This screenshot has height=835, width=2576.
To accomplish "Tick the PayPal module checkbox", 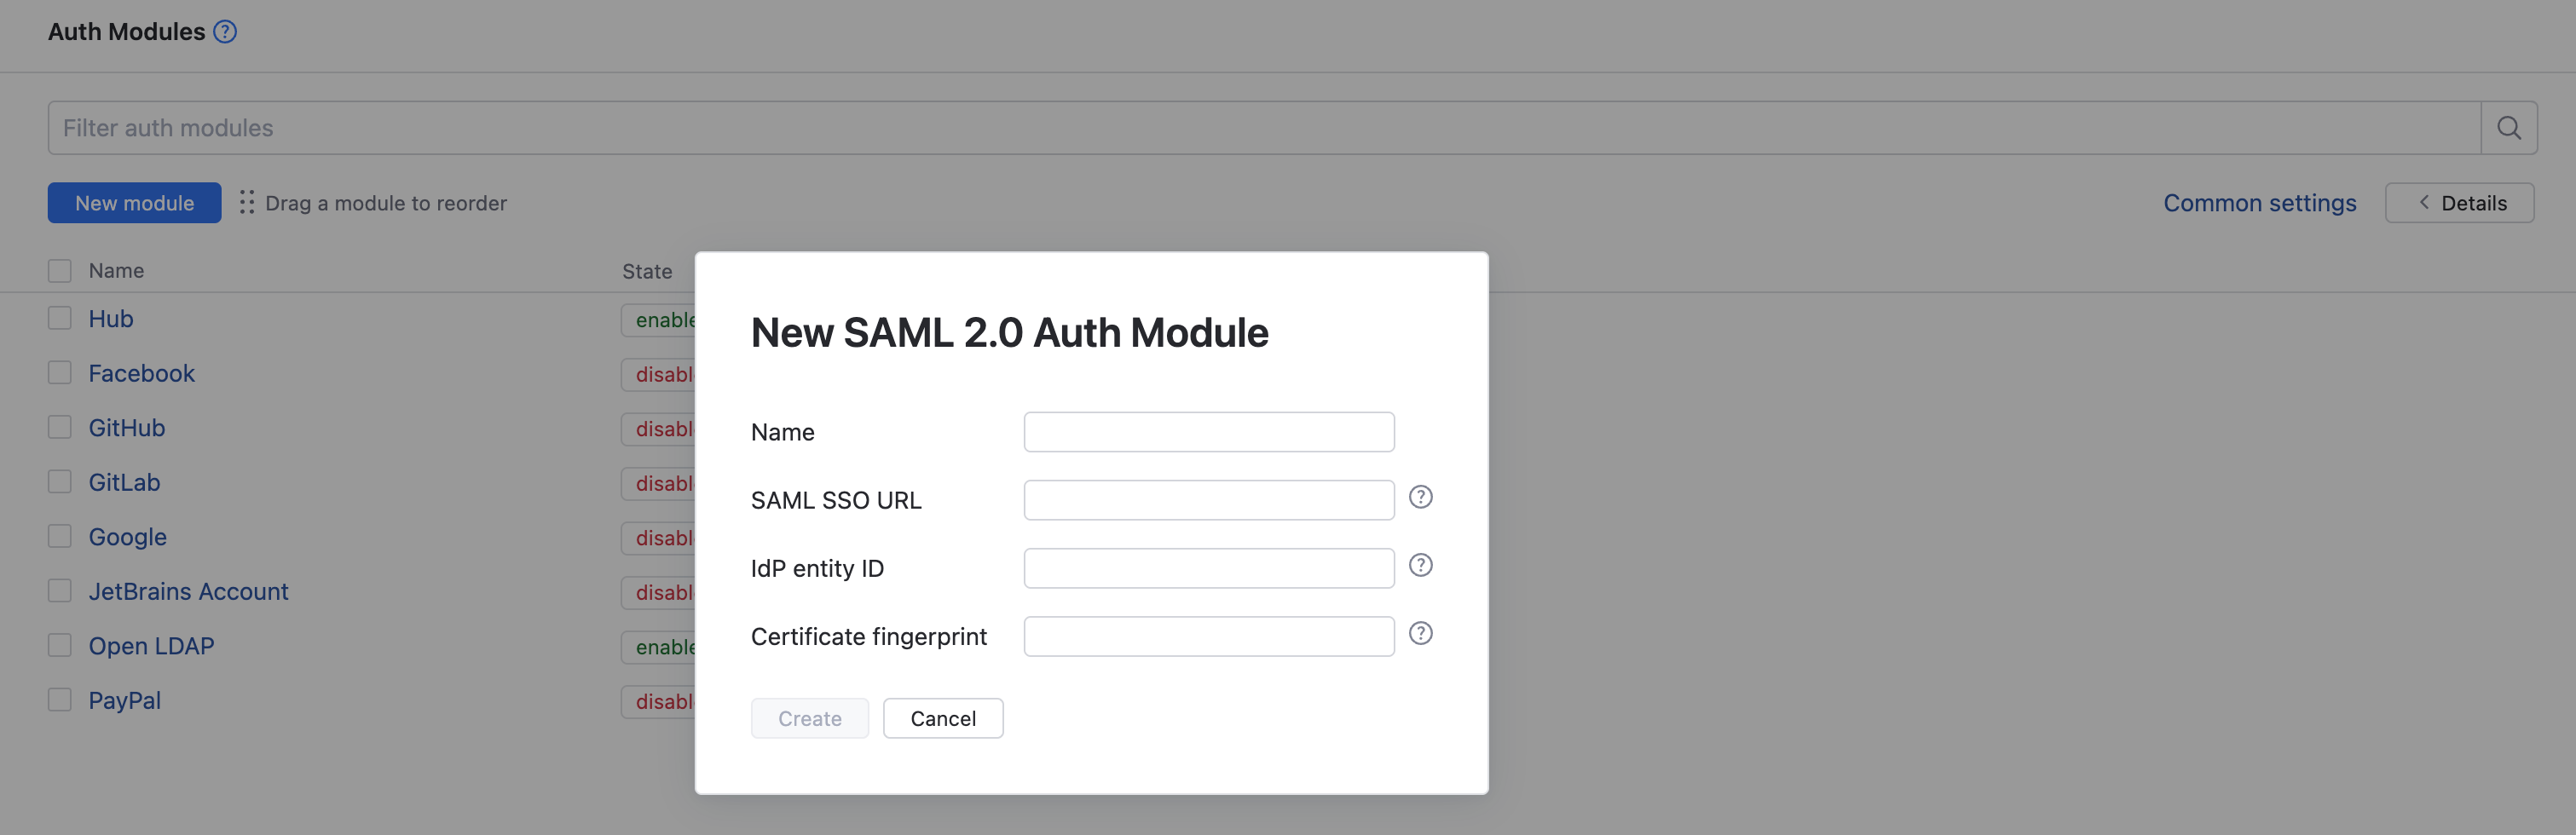I will click(60, 700).
